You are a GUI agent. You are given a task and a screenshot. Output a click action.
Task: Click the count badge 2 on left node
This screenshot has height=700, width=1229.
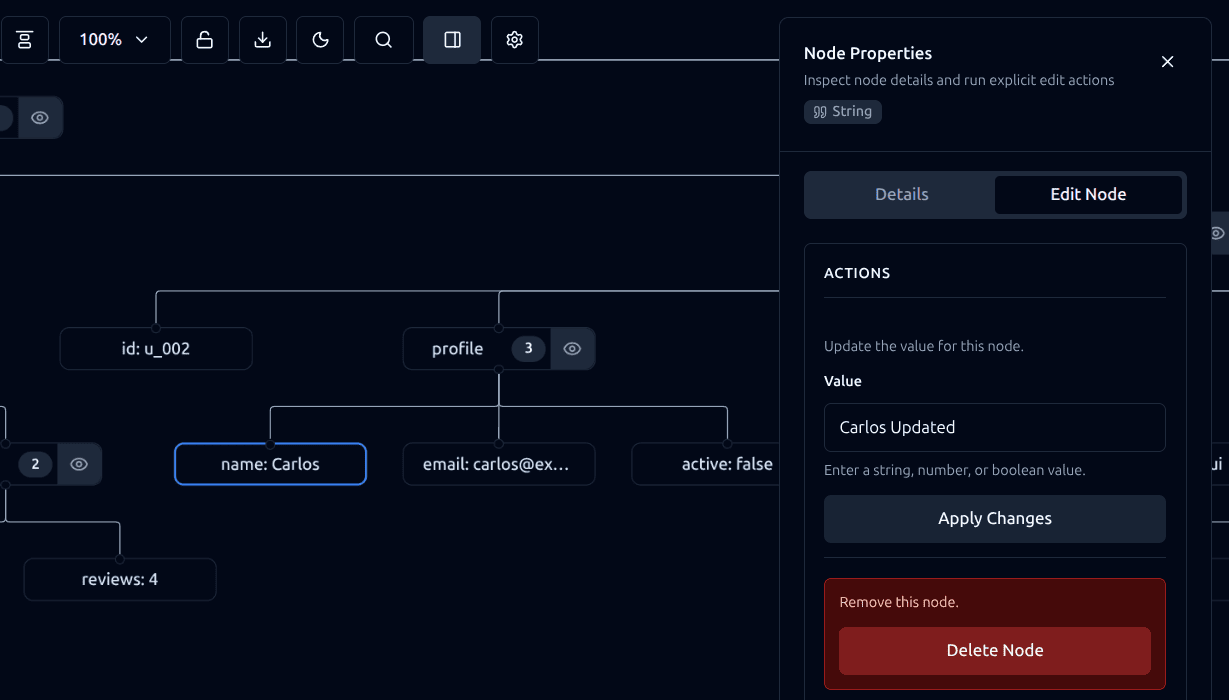pos(35,464)
